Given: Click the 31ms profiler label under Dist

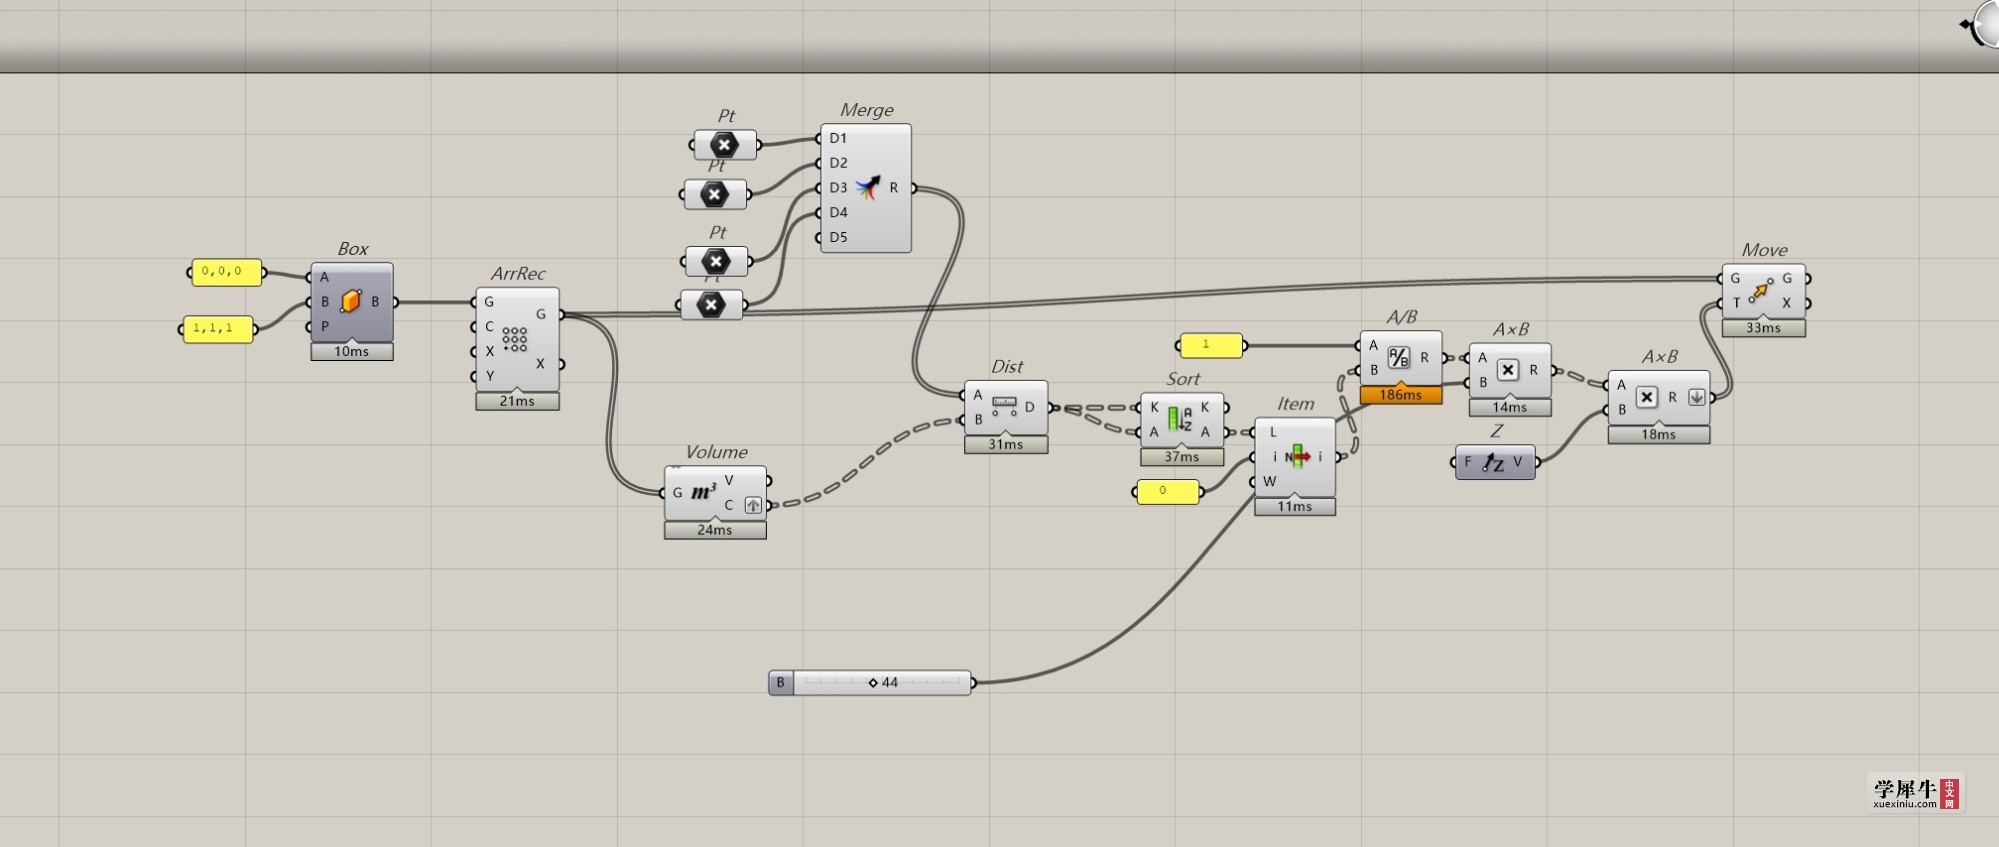Looking at the screenshot, I should [x=1006, y=445].
